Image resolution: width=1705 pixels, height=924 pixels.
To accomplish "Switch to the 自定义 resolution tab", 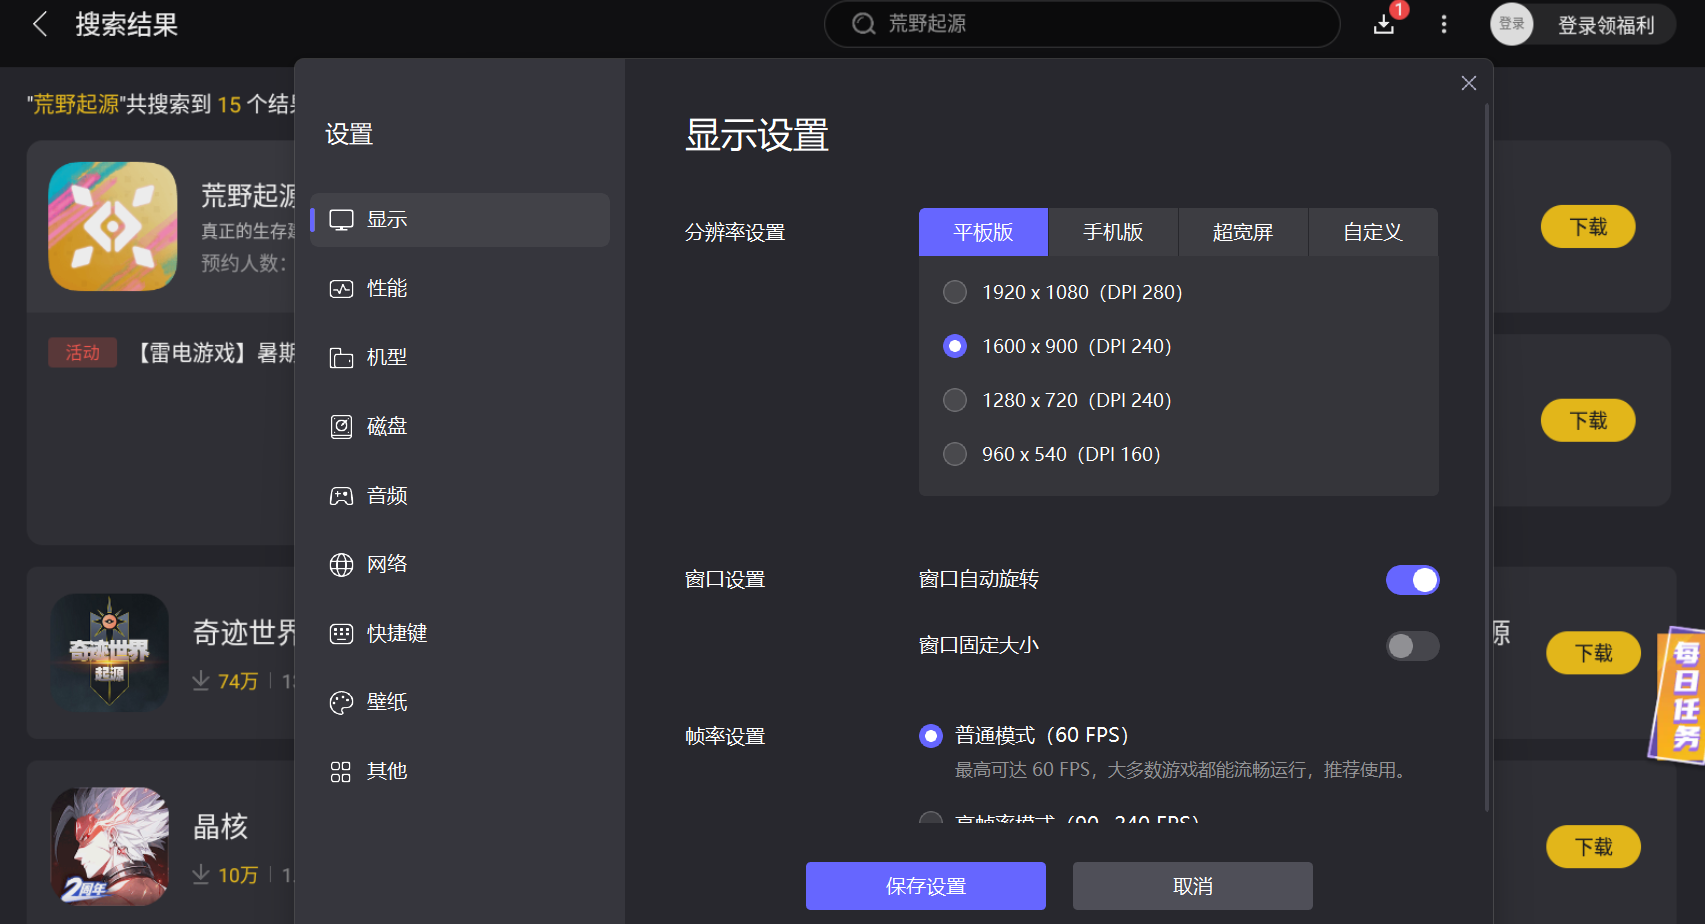I will [1373, 232].
